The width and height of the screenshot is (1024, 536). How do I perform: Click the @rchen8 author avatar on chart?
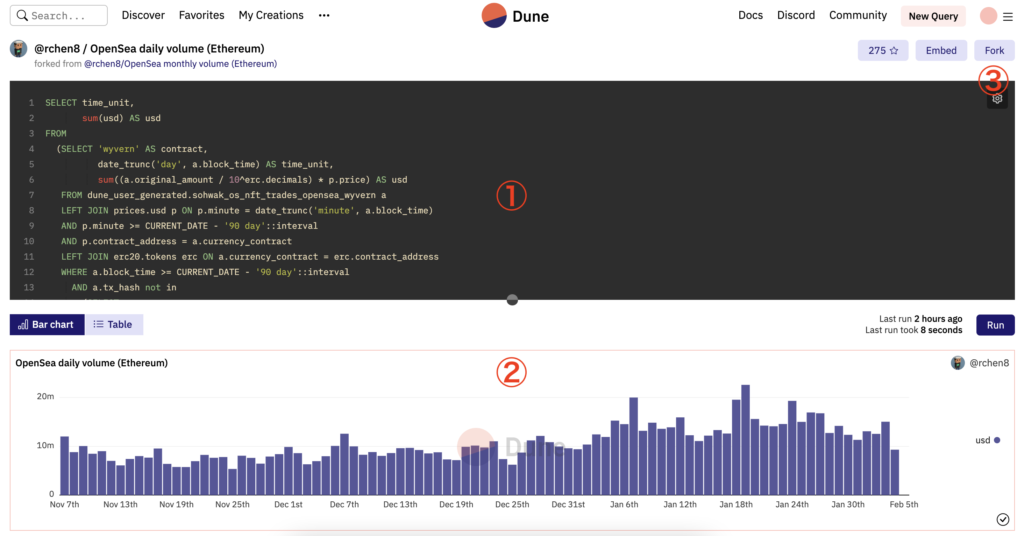pyautogui.click(x=957, y=363)
